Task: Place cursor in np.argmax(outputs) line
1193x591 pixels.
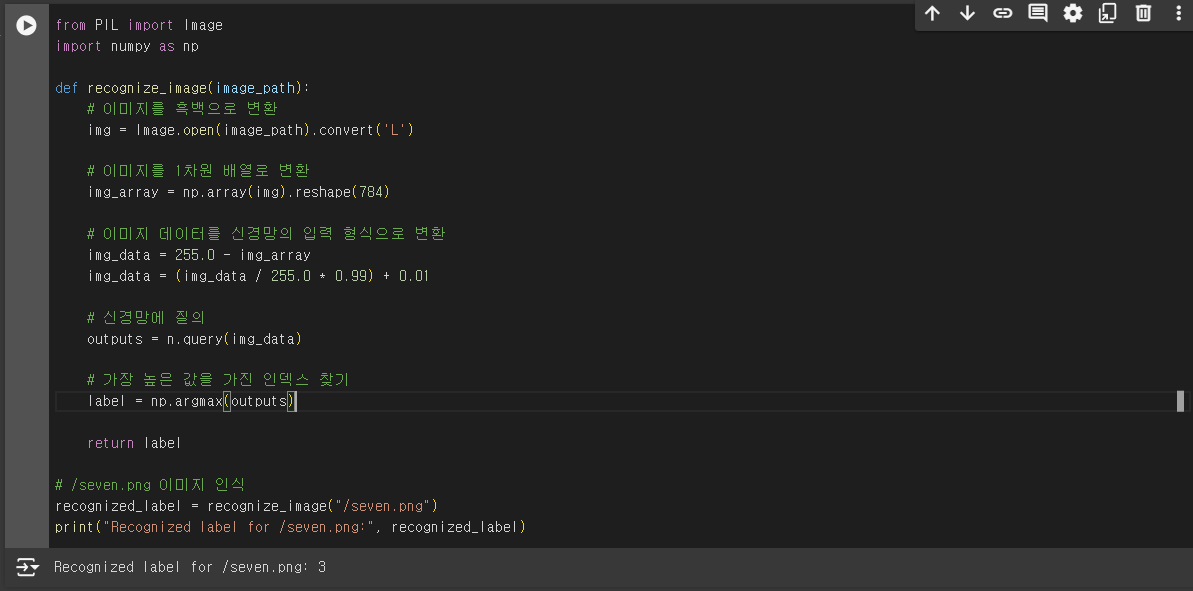Action: coord(191,401)
